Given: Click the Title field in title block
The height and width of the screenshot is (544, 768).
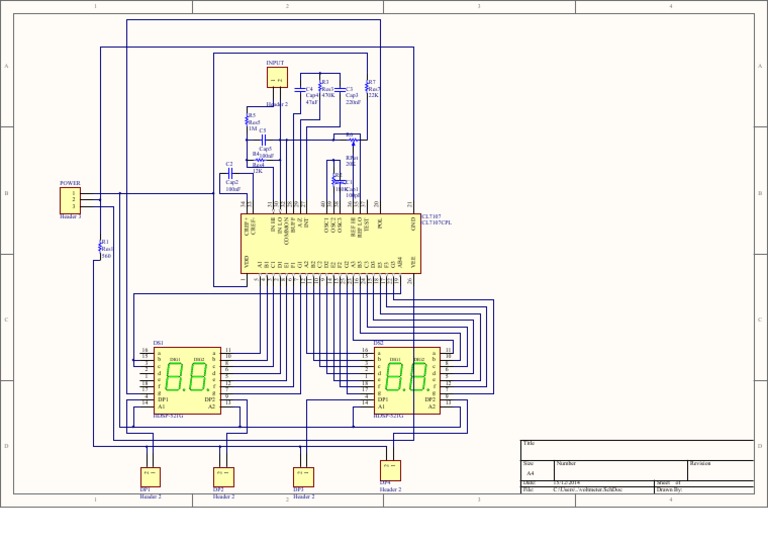Looking at the screenshot, I should coord(637,450).
